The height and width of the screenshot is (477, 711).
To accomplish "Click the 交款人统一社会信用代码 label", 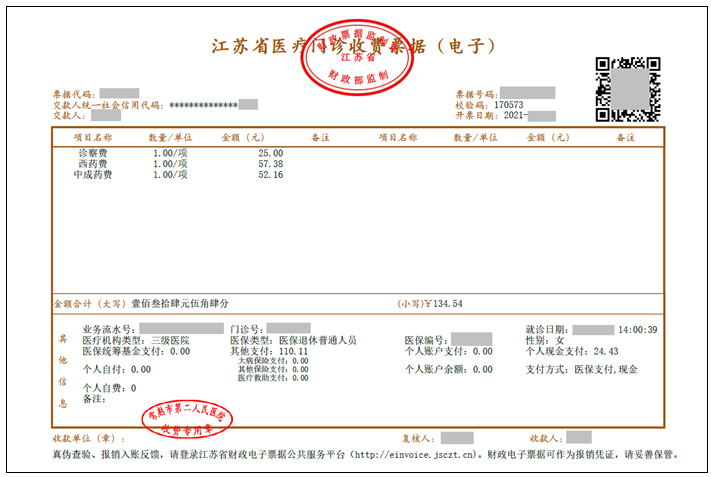I will 108,105.
